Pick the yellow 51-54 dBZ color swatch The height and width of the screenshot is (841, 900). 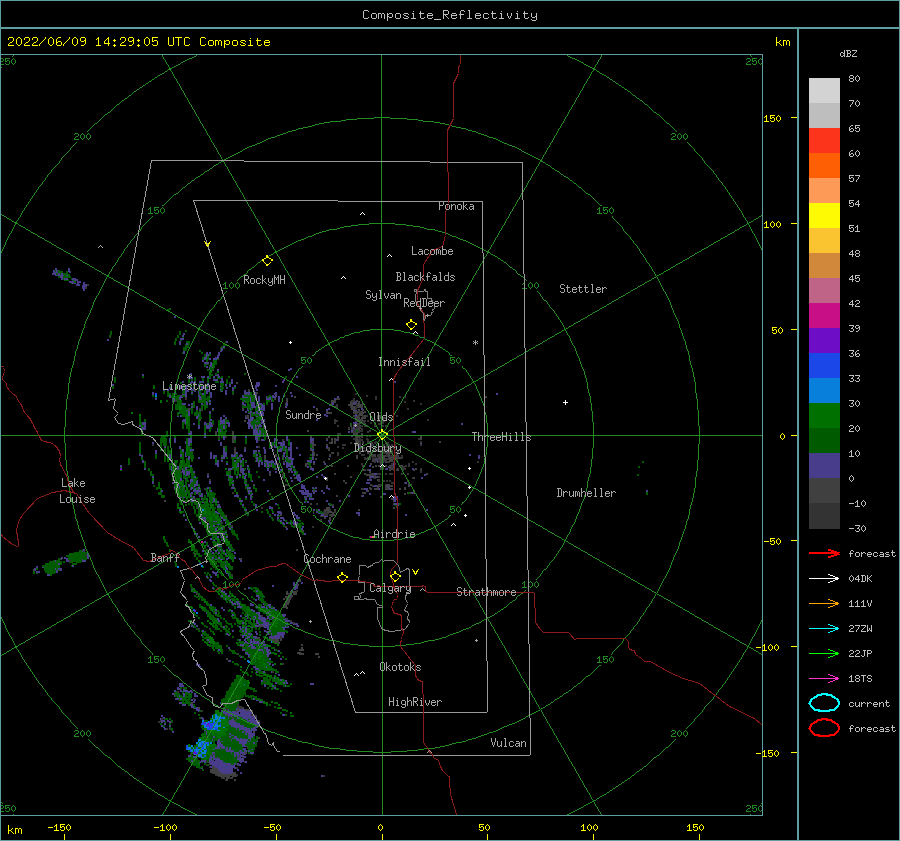[x=824, y=216]
